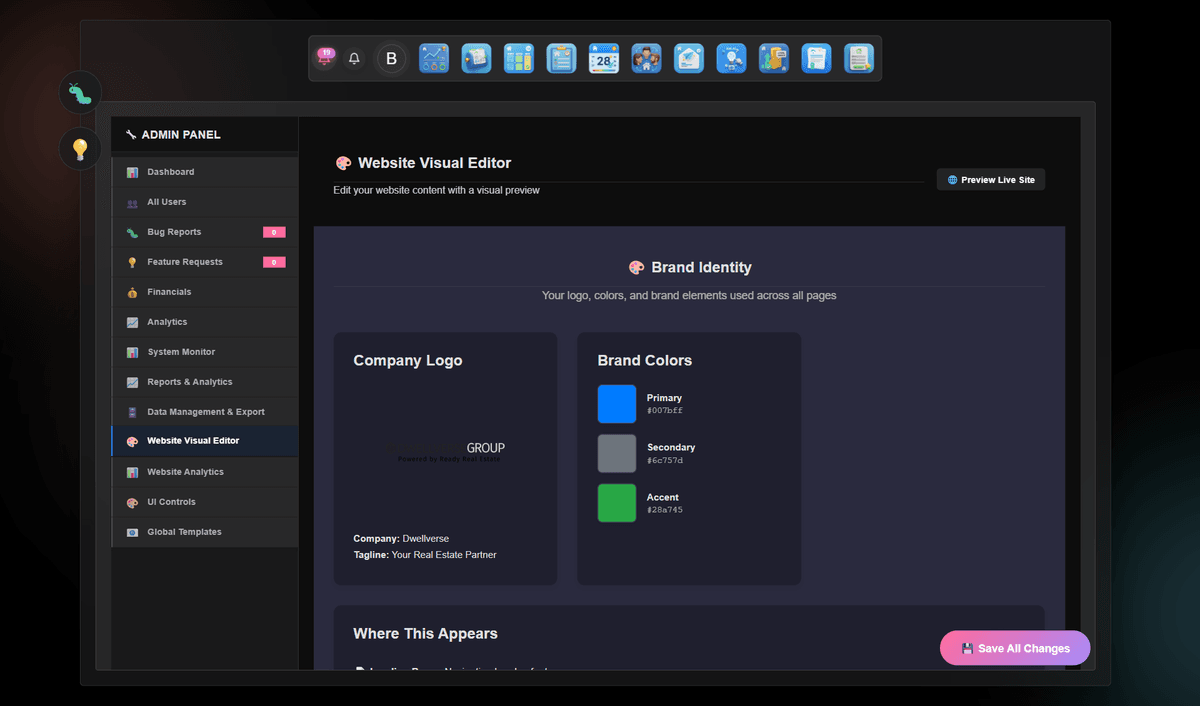The width and height of the screenshot is (1200, 706).
Task: Click the notification bell icon
Action: (354, 58)
